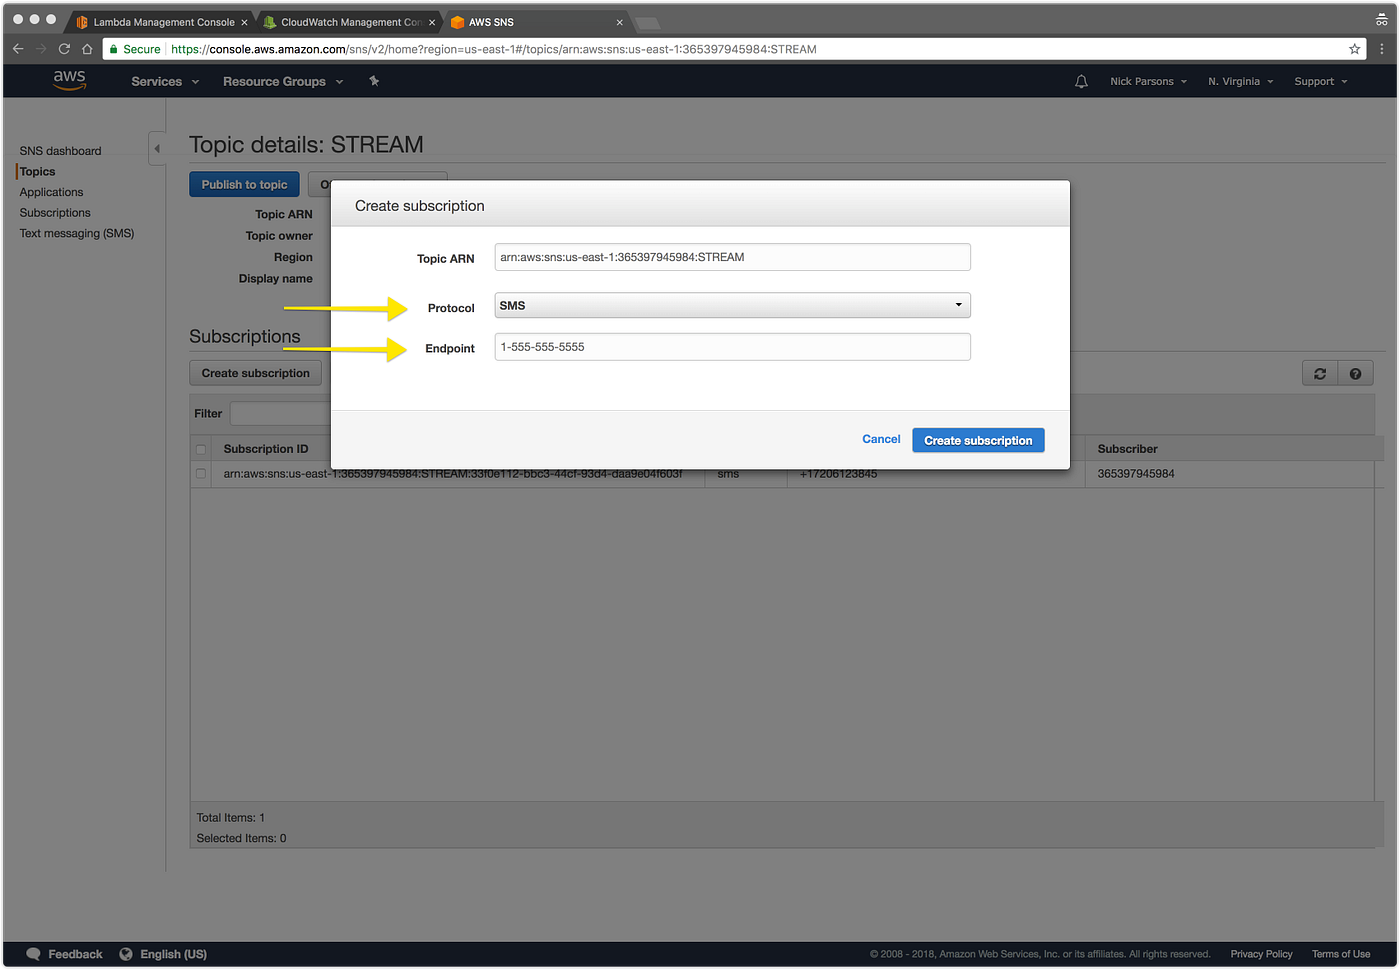1400x970 pixels.
Task: Confirm with the Create subscription button
Action: click(x=978, y=440)
